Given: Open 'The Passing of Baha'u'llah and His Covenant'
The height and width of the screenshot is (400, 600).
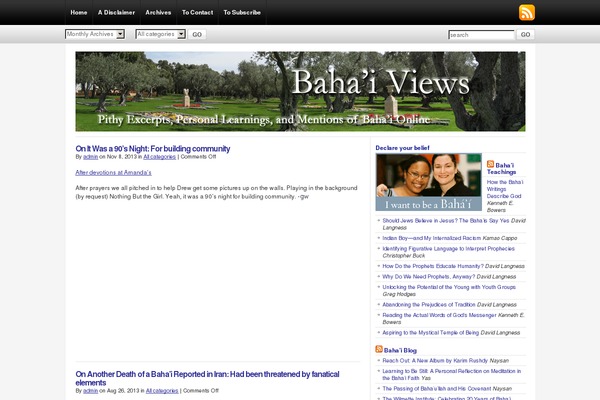Looking at the screenshot, I should 437,389.
